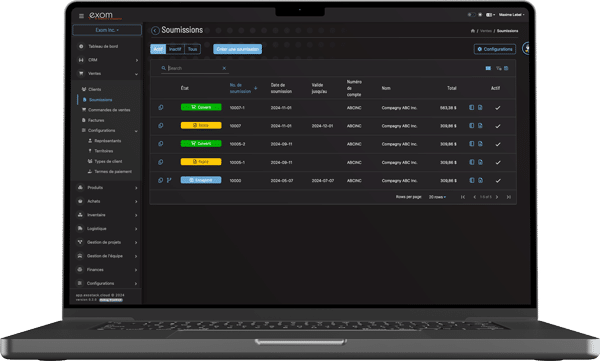Click the copy icon for submission 10007-1

[x=161, y=108]
